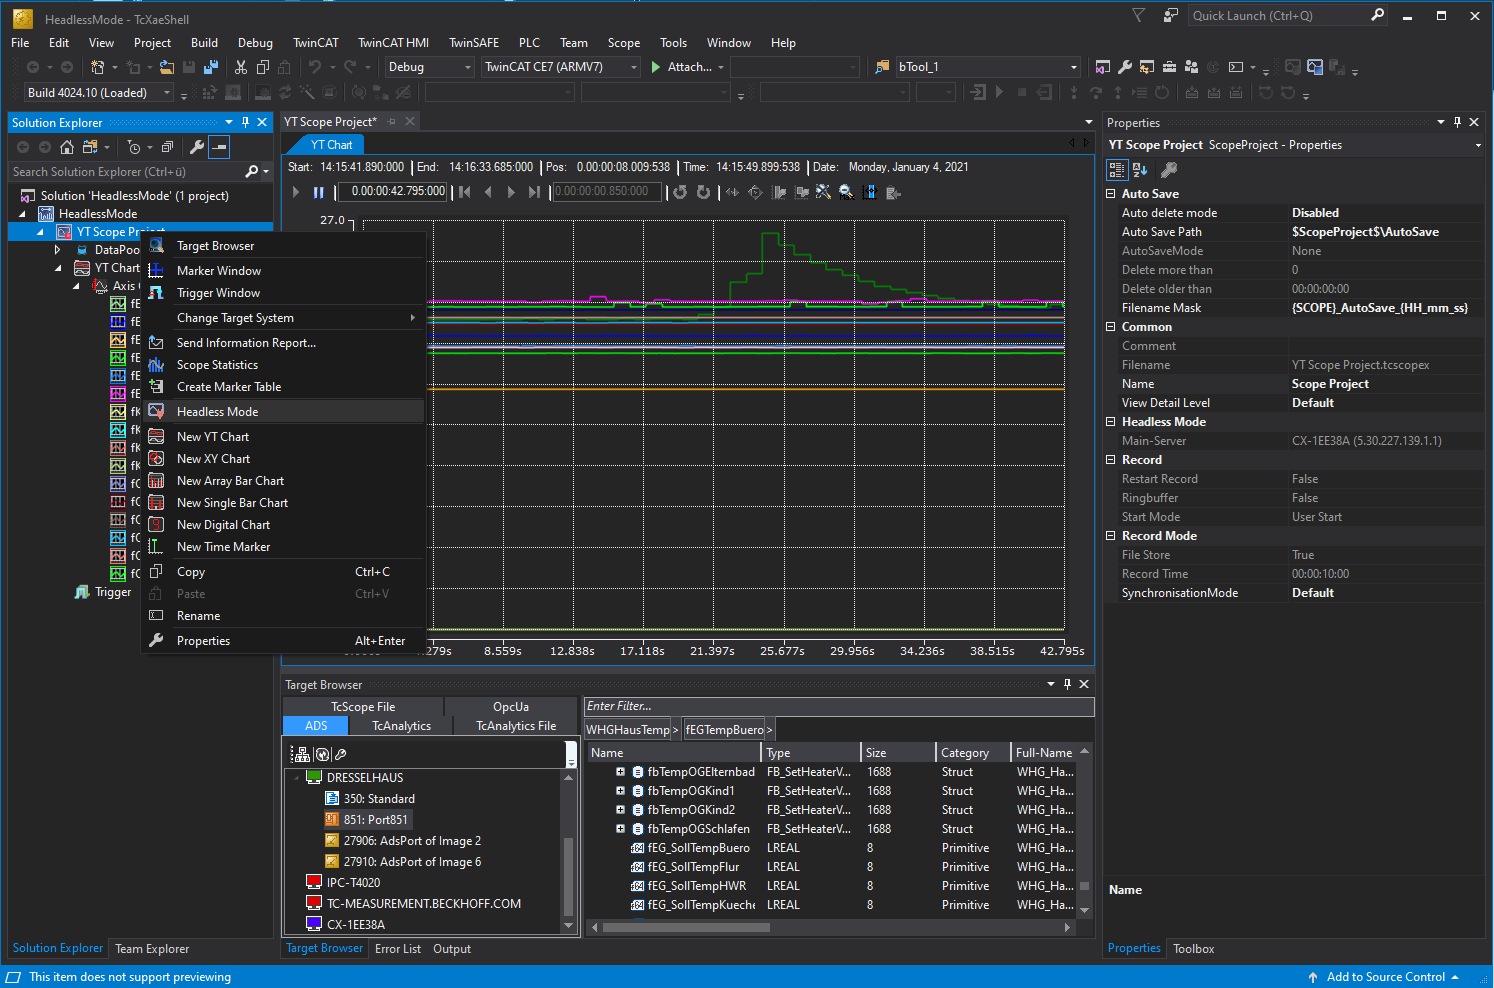Select Headless Mode context menu entry
This screenshot has width=1494, height=988.
(283, 412)
